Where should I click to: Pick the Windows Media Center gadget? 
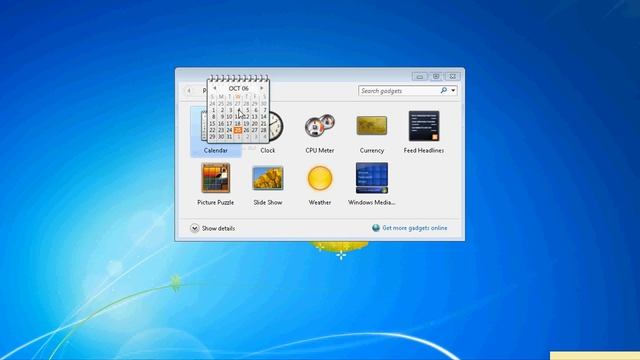pos(371,178)
